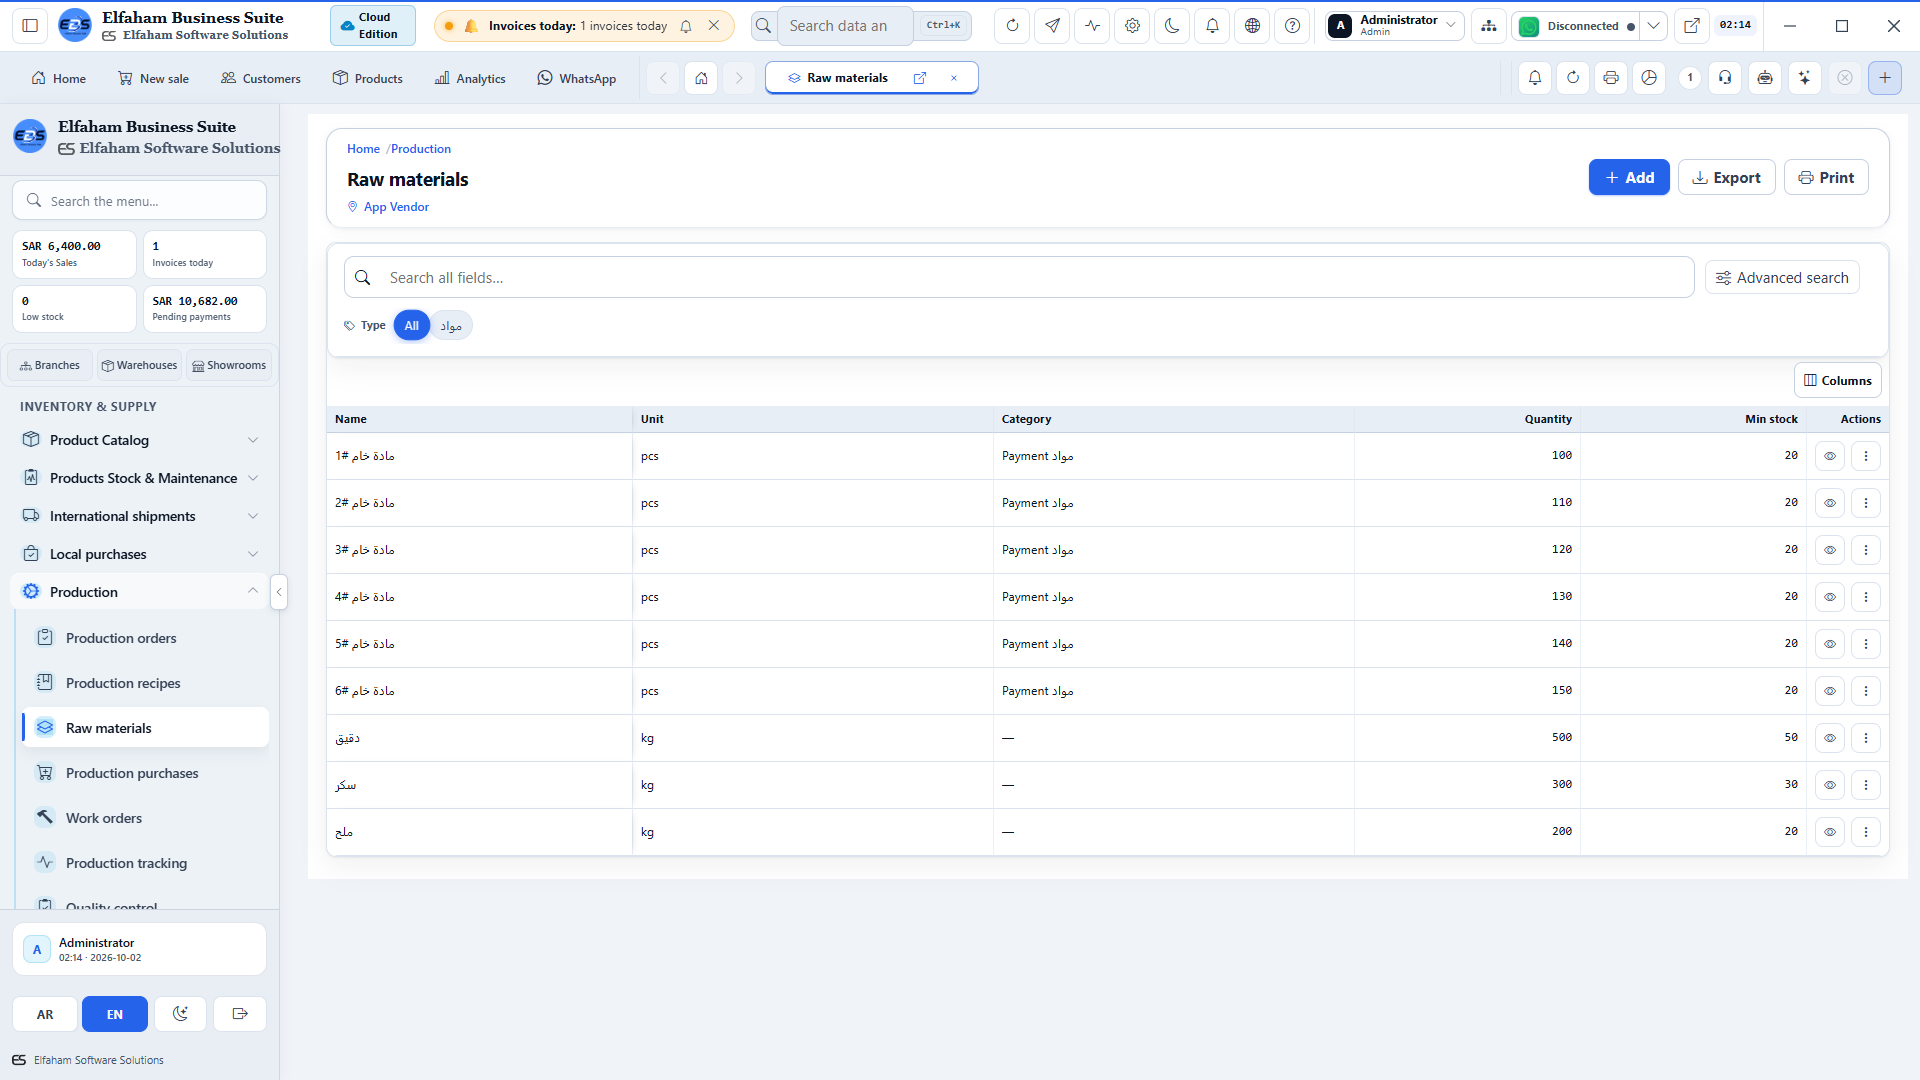Open the Warehouses tab
This screenshot has height=1080, width=1920.
coord(139,365)
